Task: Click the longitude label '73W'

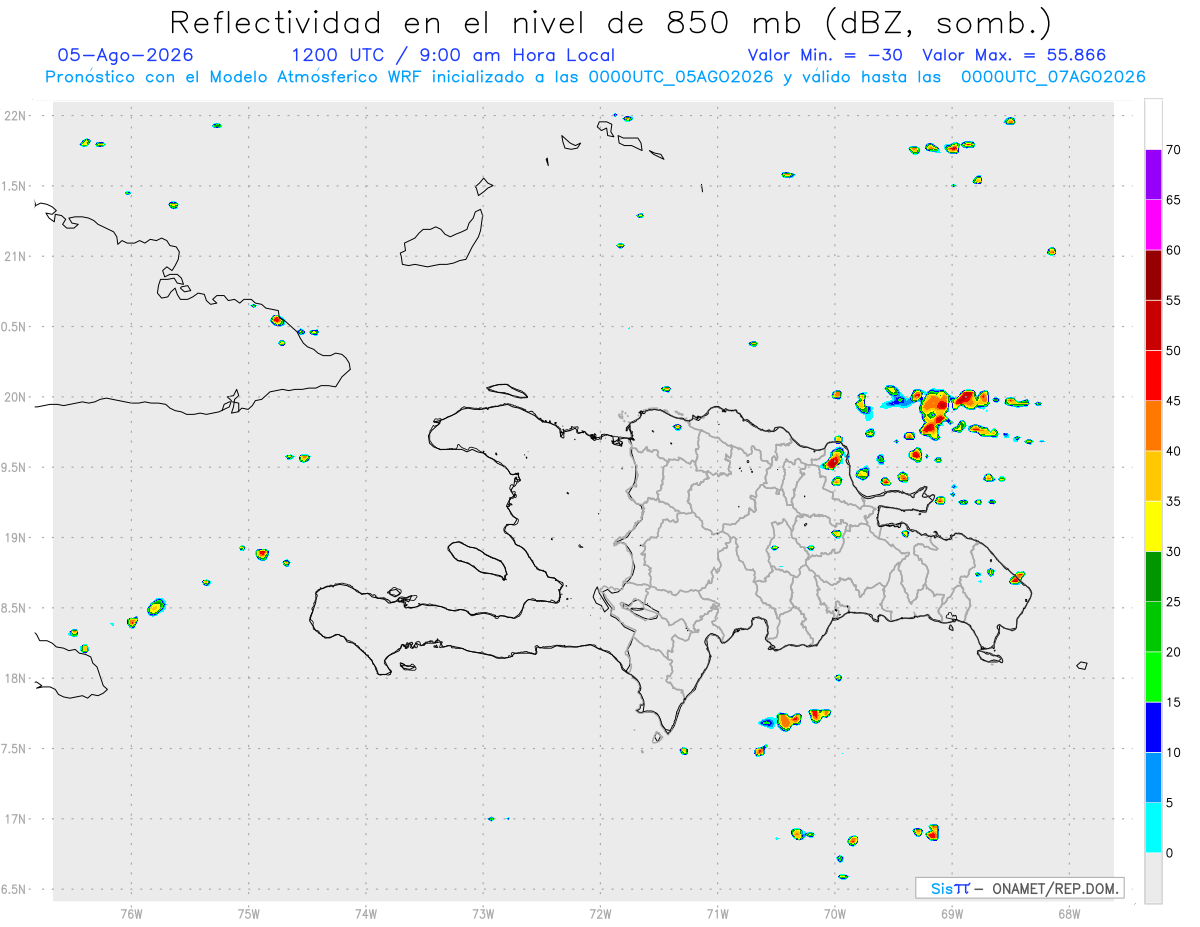Action: pyautogui.click(x=483, y=913)
